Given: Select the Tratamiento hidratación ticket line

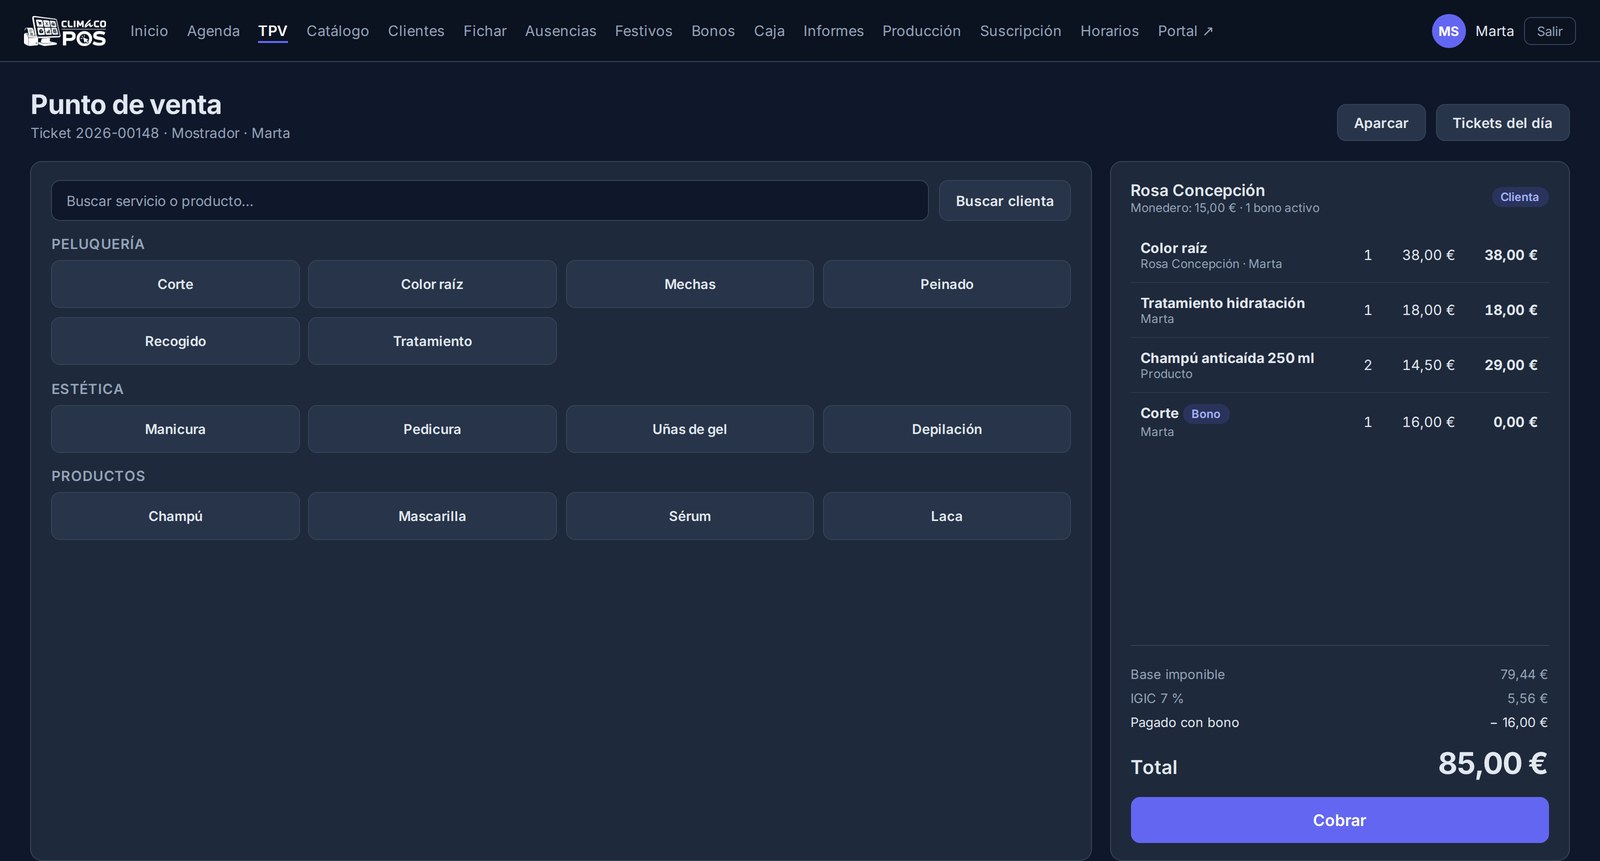Looking at the screenshot, I should click(1339, 310).
